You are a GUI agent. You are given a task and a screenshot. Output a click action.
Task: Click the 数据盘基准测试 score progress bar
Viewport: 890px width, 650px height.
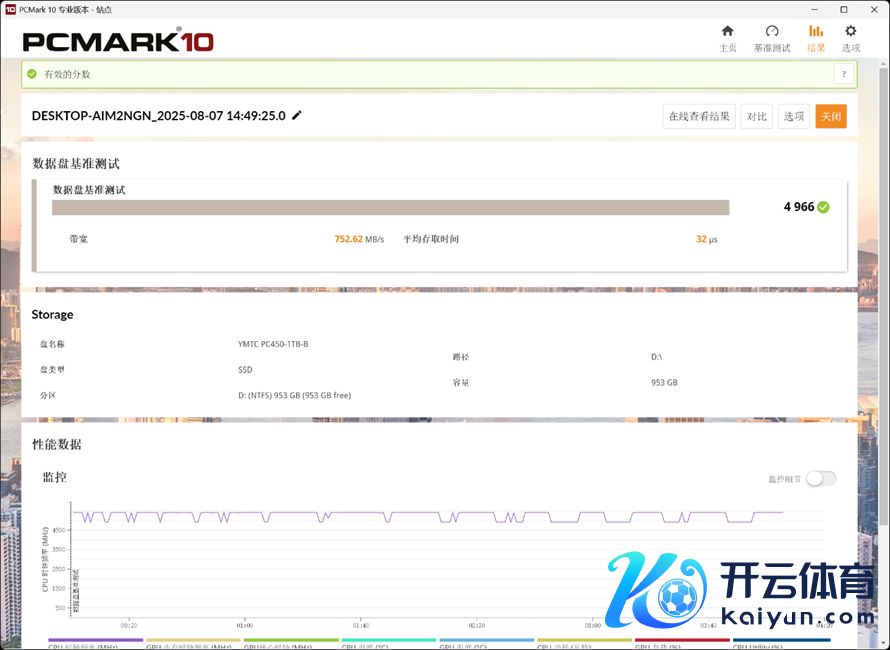coord(390,207)
